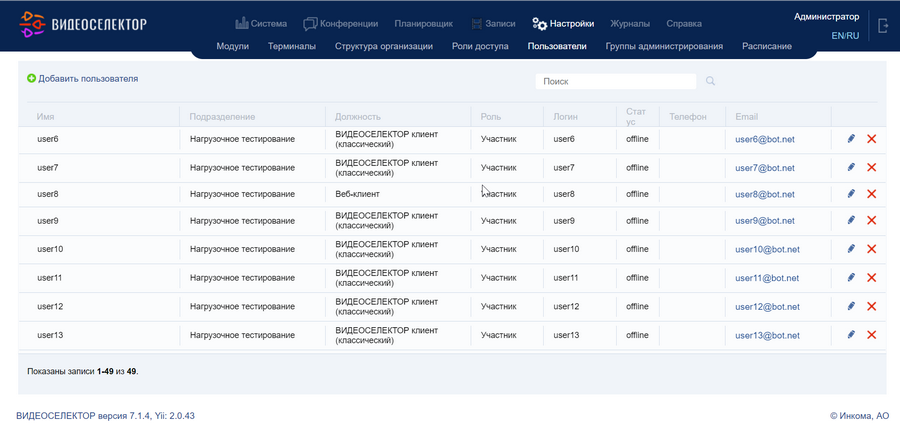
Task: Open the Записи menu
Action: point(493,24)
